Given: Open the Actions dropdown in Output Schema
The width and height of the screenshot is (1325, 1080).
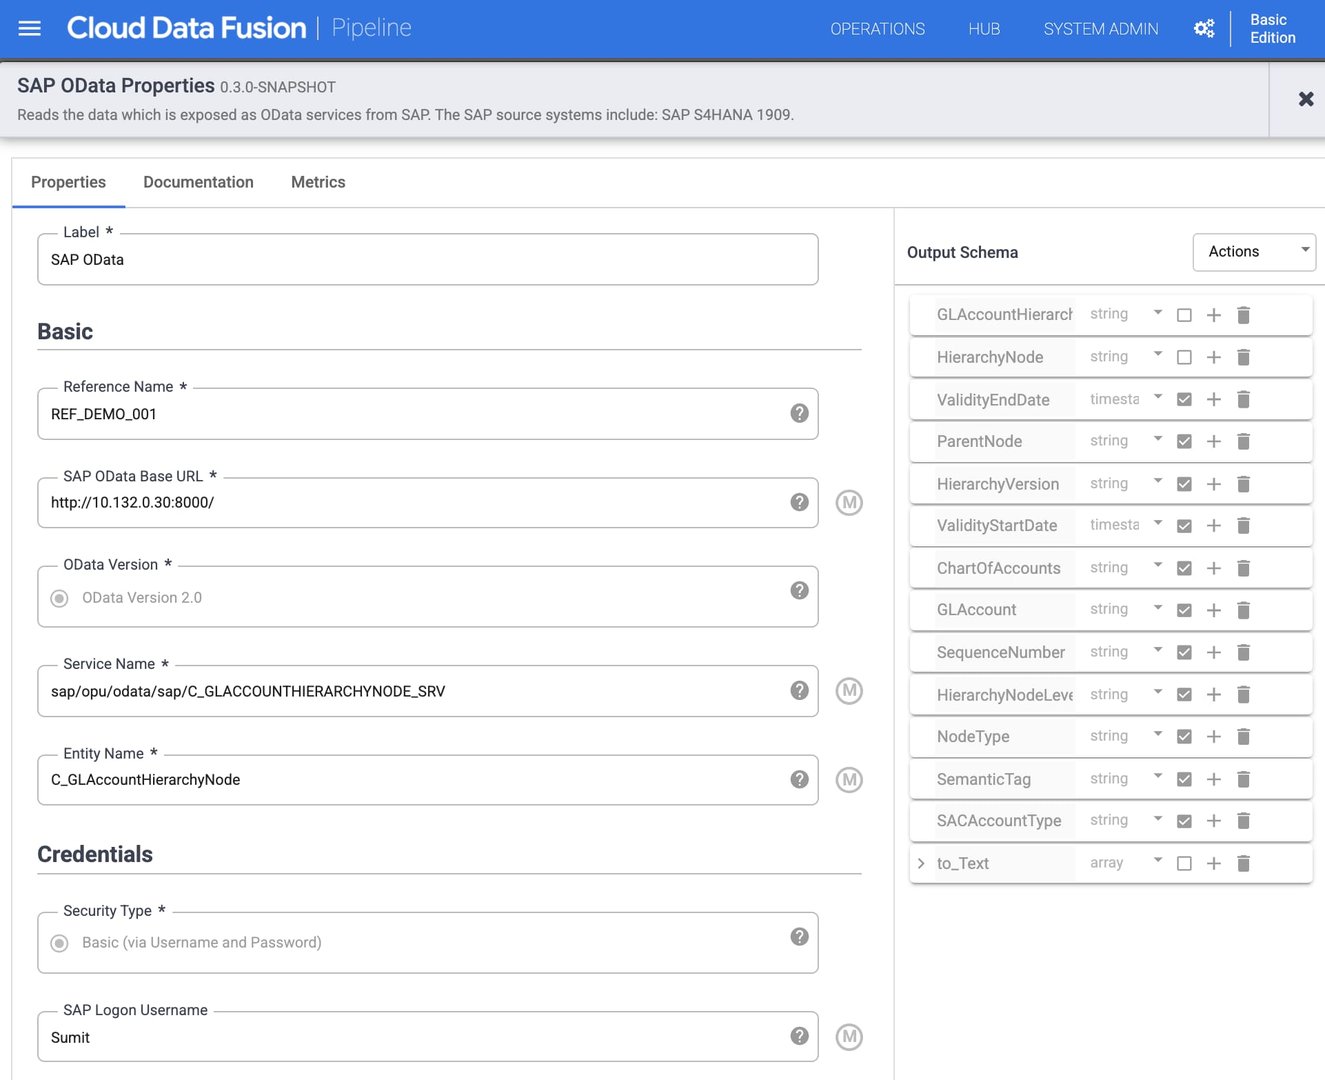Looking at the screenshot, I should pyautogui.click(x=1253, y=251).
